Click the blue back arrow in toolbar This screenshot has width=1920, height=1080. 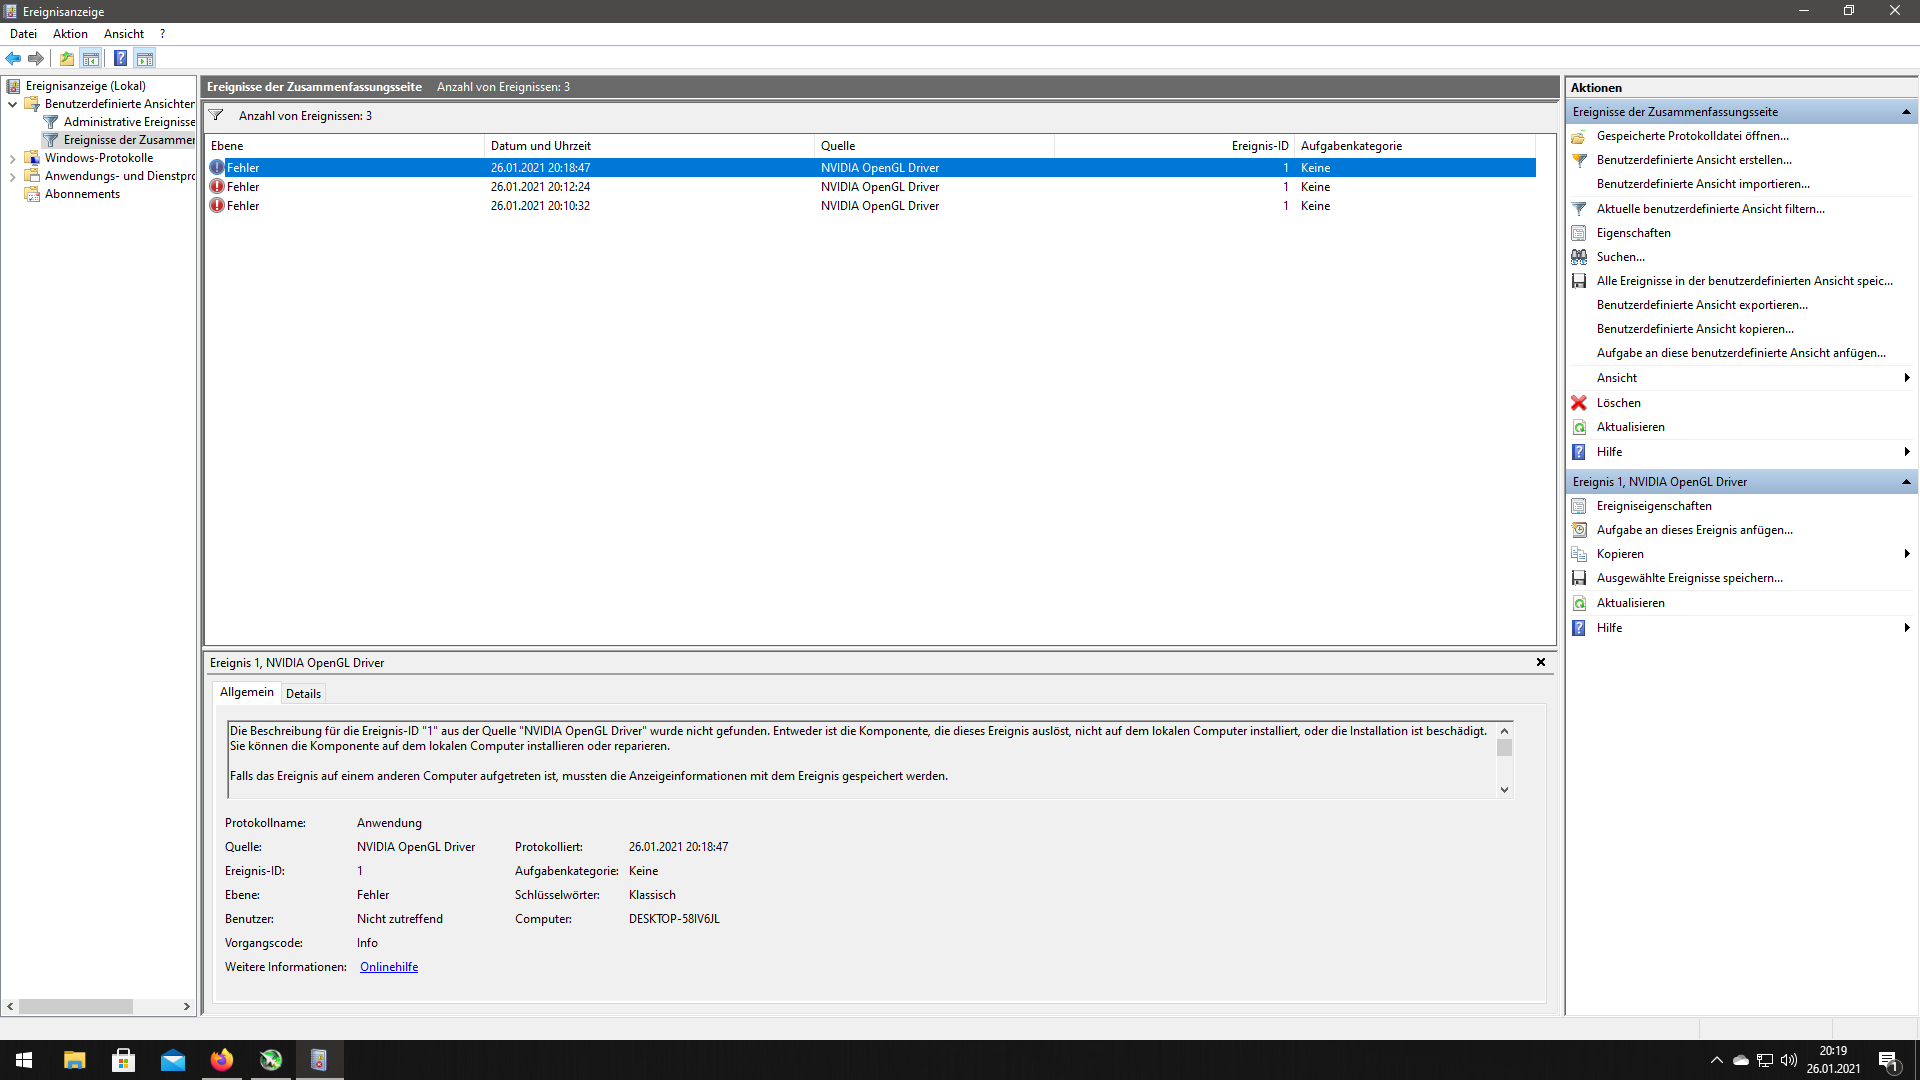pyautogui.click(x=13, y=58)
